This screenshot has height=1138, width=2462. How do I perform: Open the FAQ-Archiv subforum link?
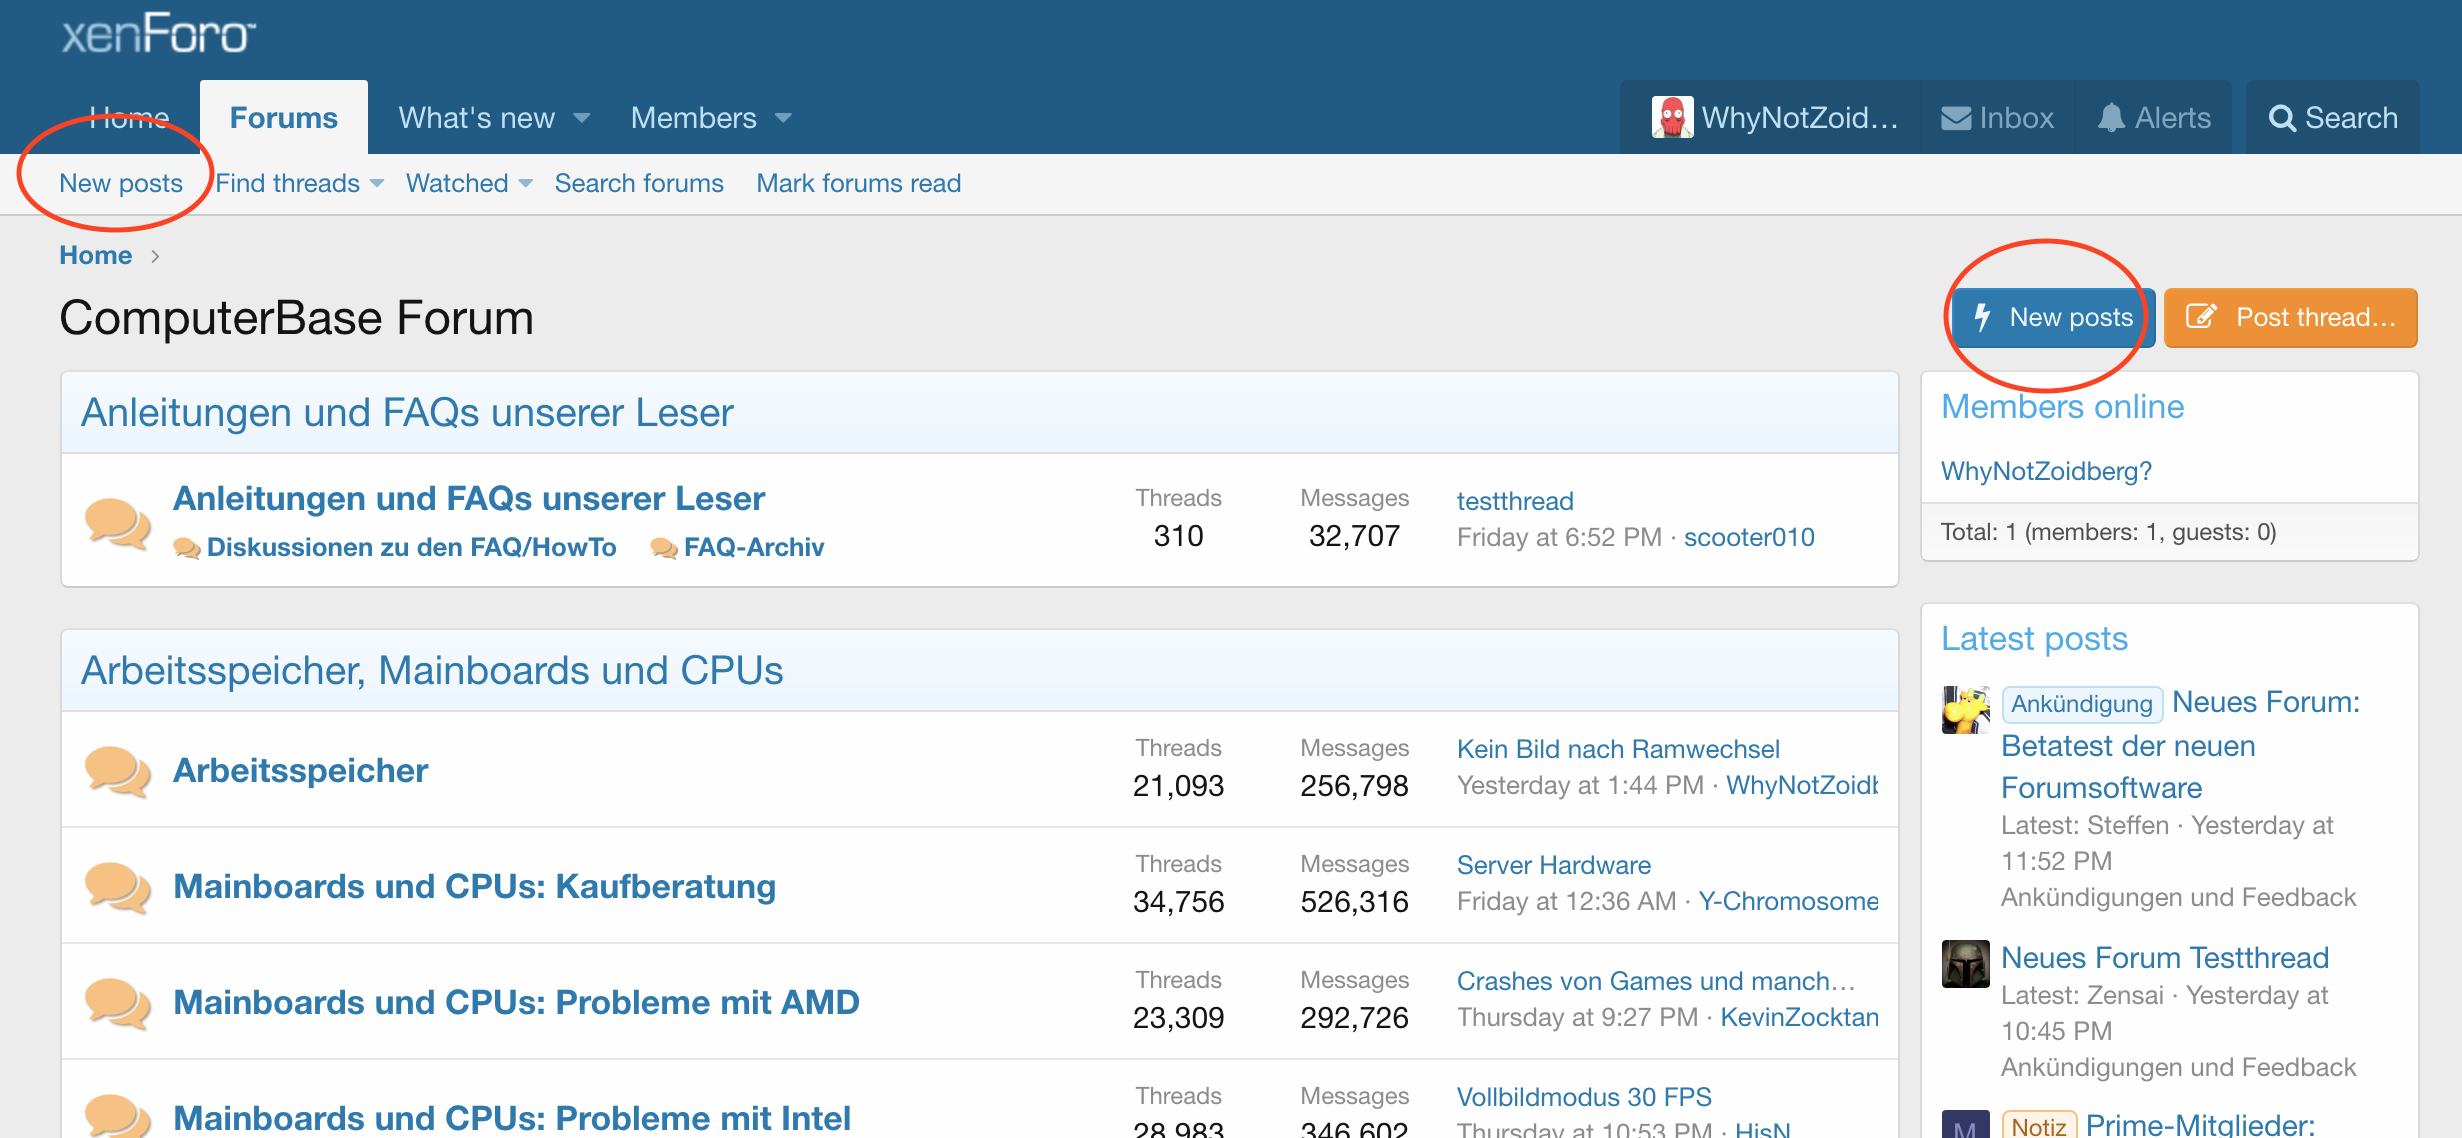pos(753,547)
